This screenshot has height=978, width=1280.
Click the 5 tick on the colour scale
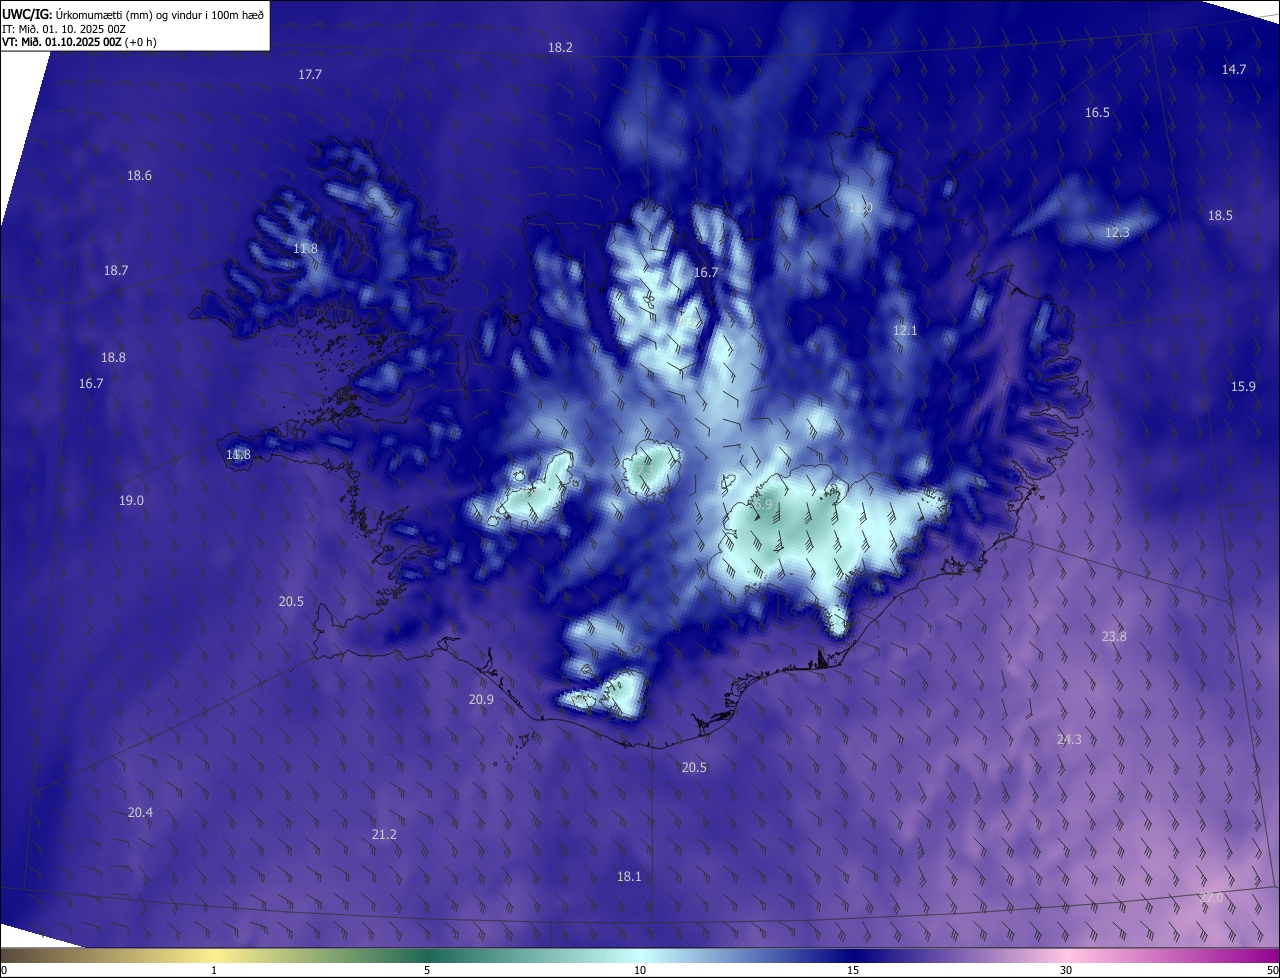click(x=427, y=971)
